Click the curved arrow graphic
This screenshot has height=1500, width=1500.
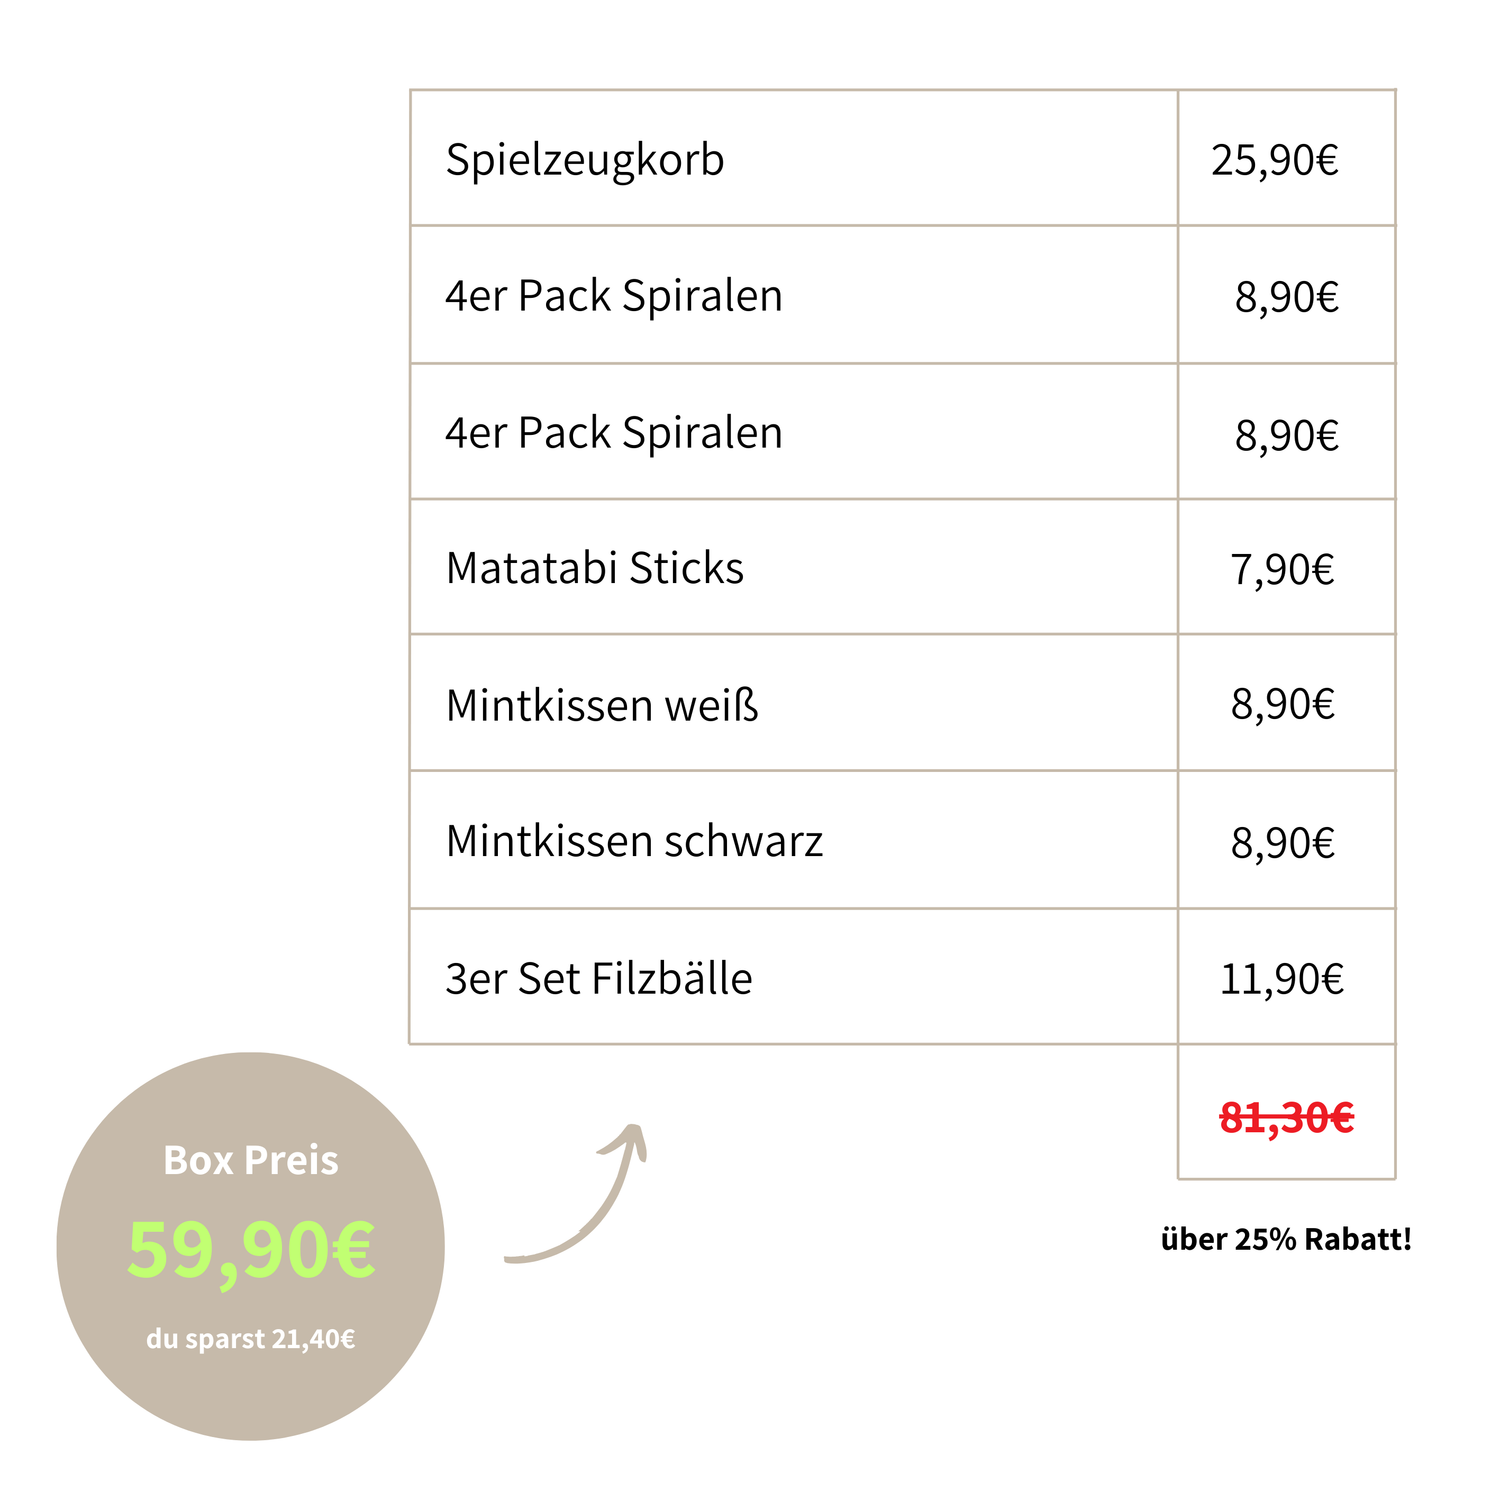(577, 1194)
